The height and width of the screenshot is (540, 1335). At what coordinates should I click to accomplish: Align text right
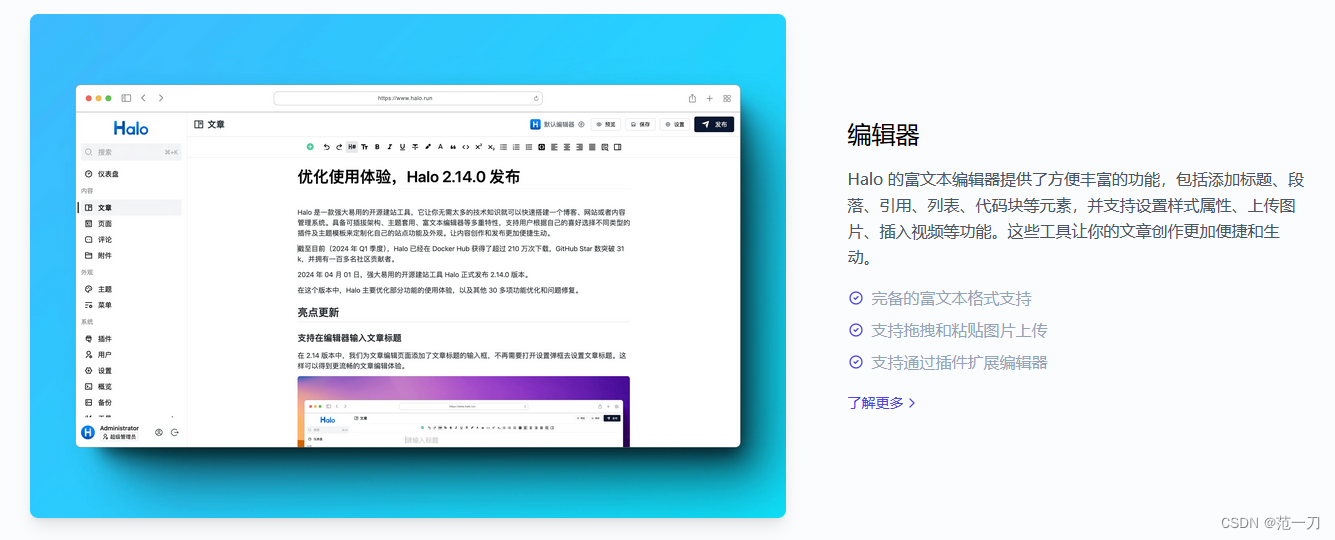[x=579, y=147]
